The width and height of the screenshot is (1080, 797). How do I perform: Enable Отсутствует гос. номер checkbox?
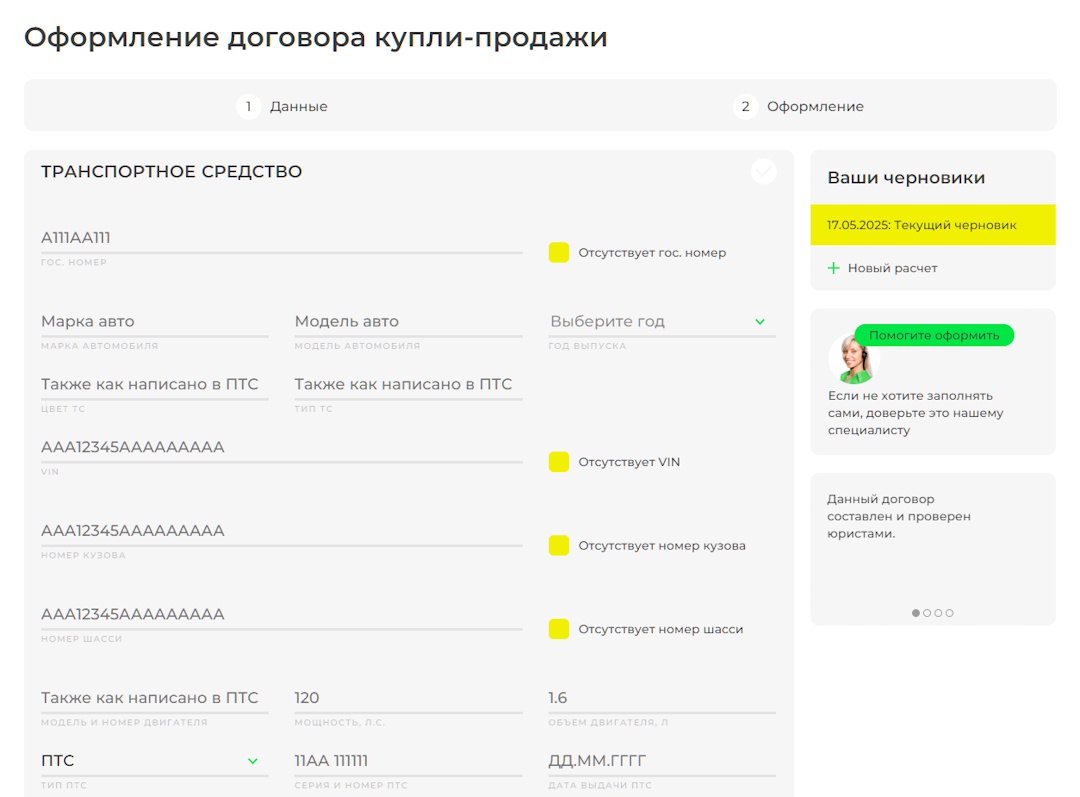point(559,252)
